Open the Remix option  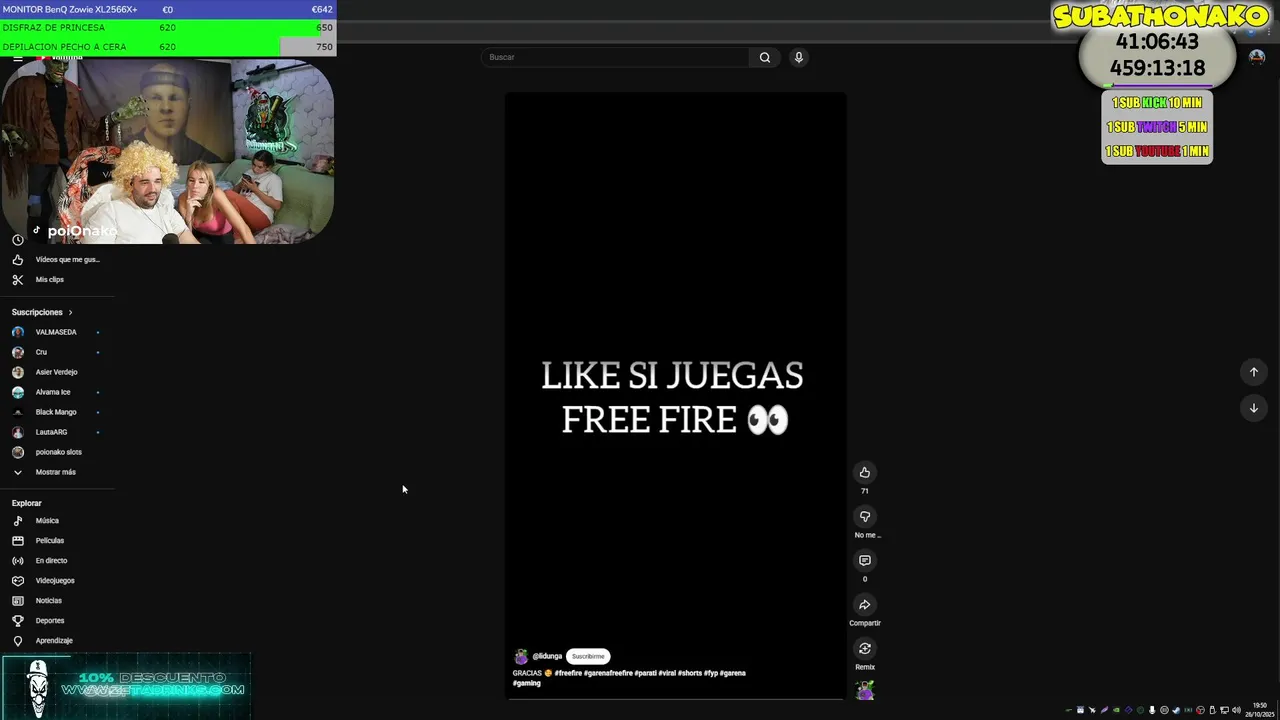tap(865, 649)
